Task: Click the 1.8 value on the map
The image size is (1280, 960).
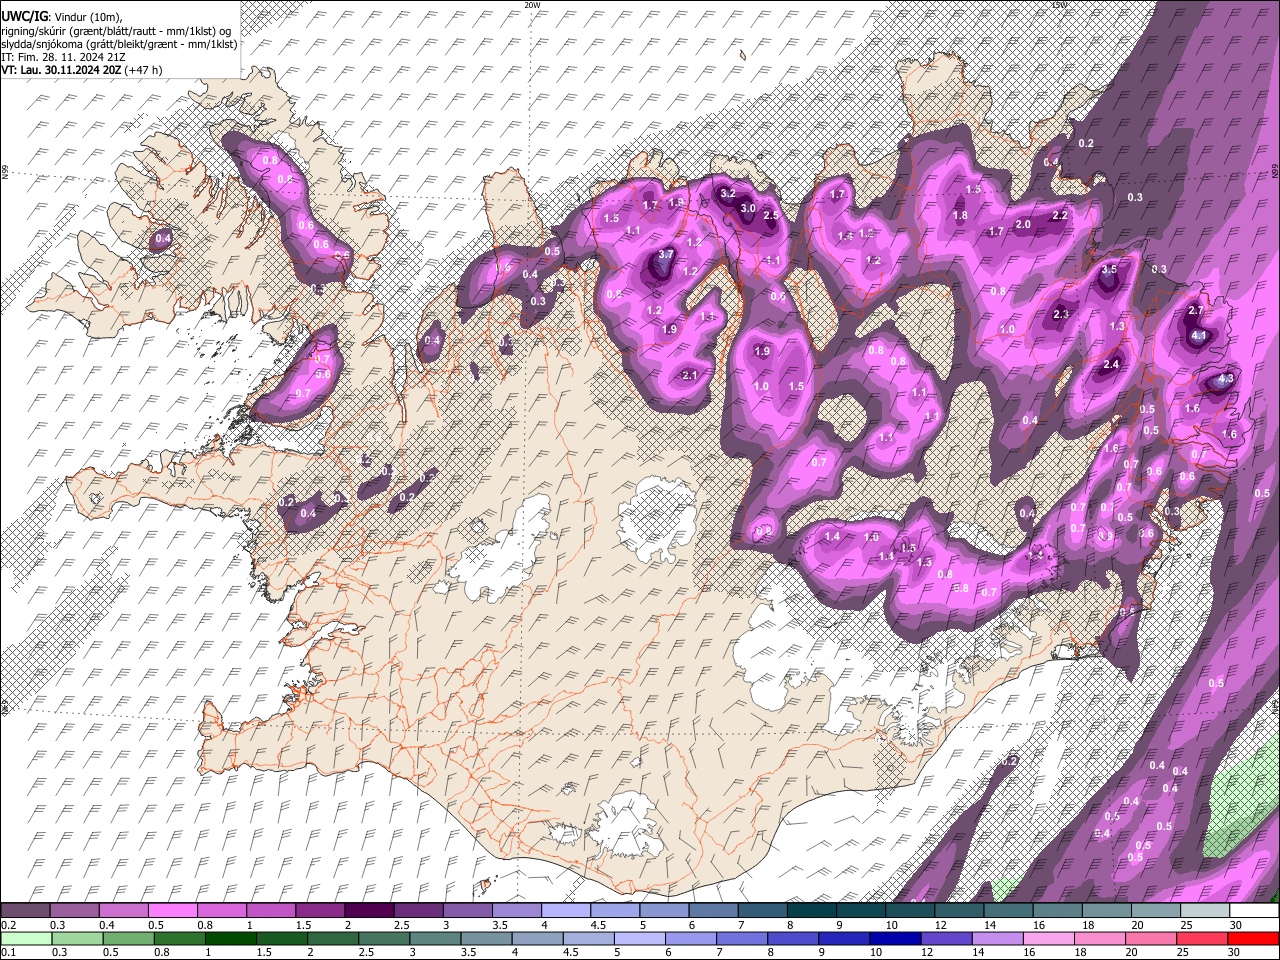Action: [960, 215]
